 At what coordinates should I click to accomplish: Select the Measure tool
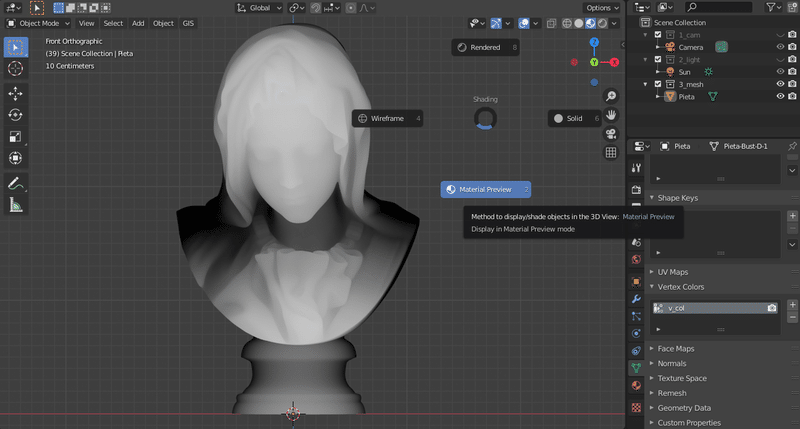(x=16, y=205)
